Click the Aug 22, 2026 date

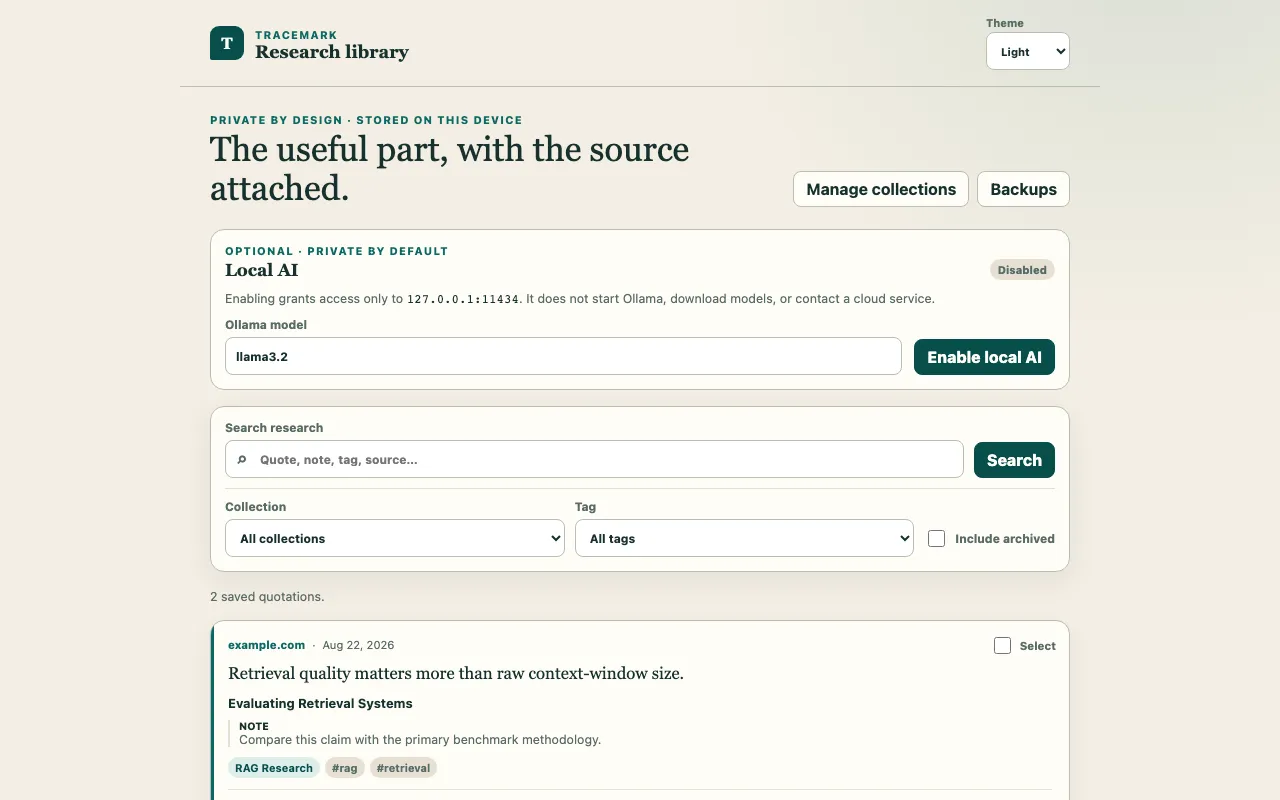point(358,645)
